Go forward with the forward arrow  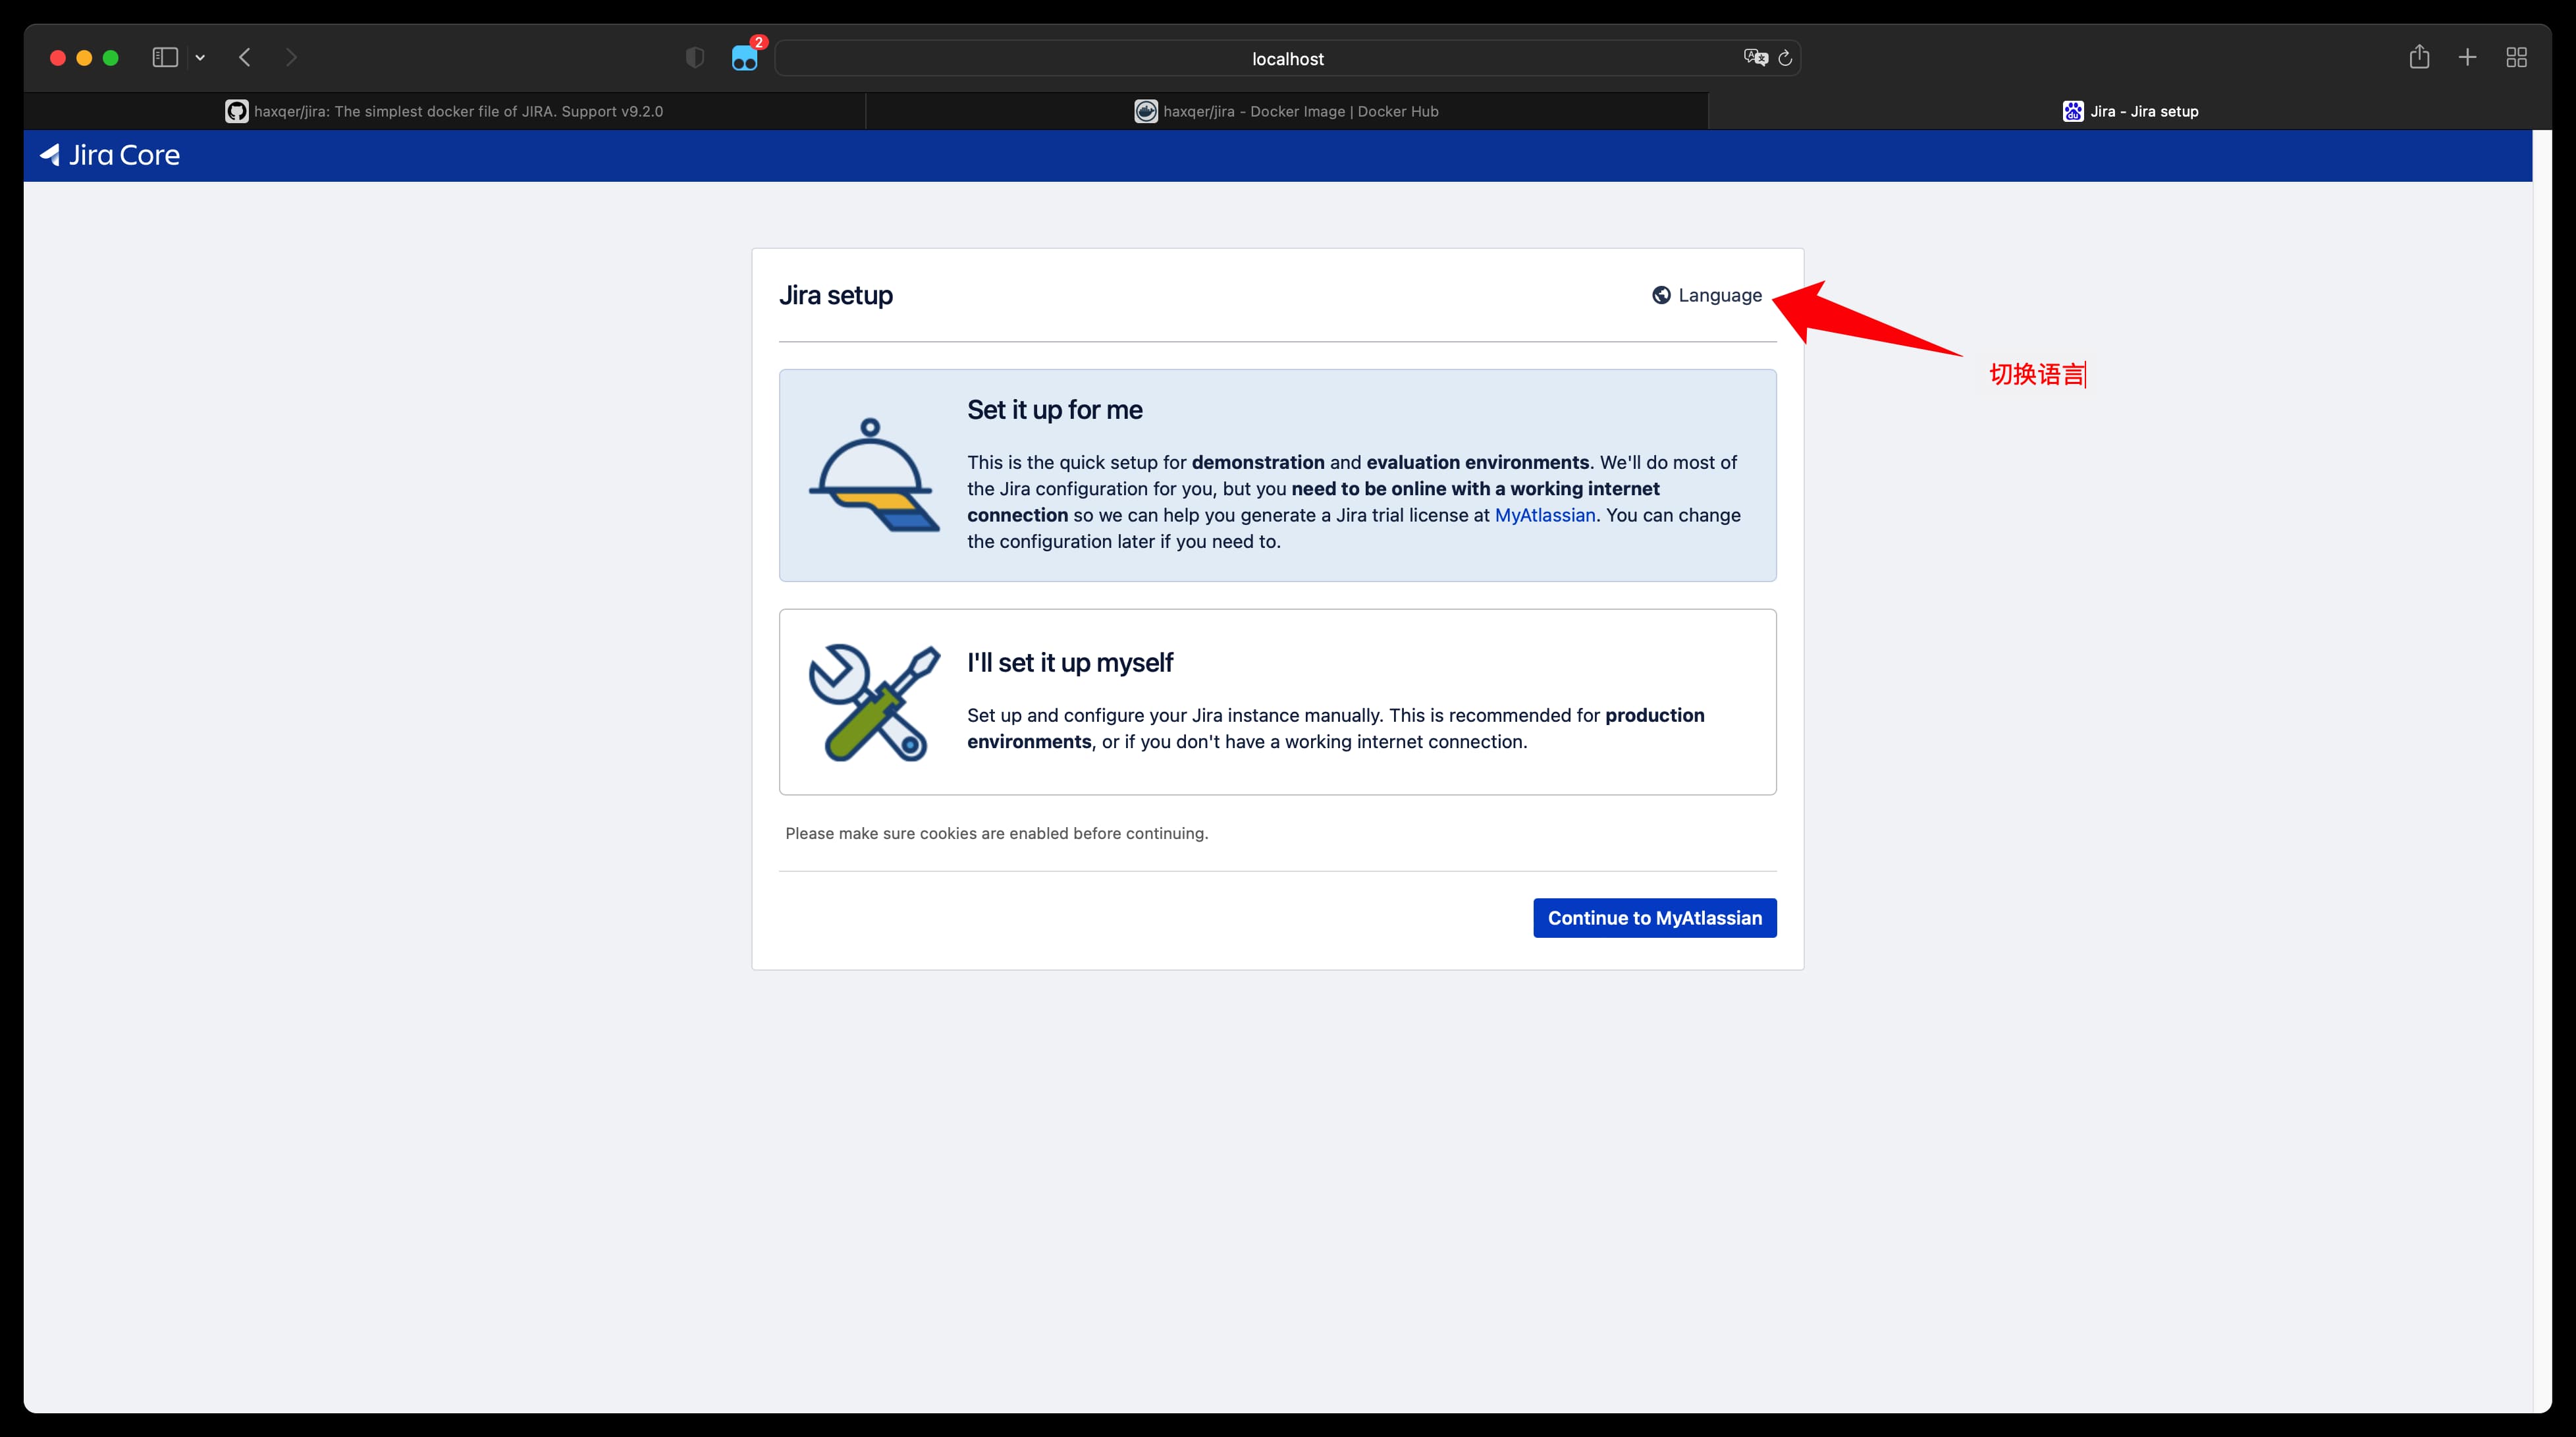pos(291,58)
